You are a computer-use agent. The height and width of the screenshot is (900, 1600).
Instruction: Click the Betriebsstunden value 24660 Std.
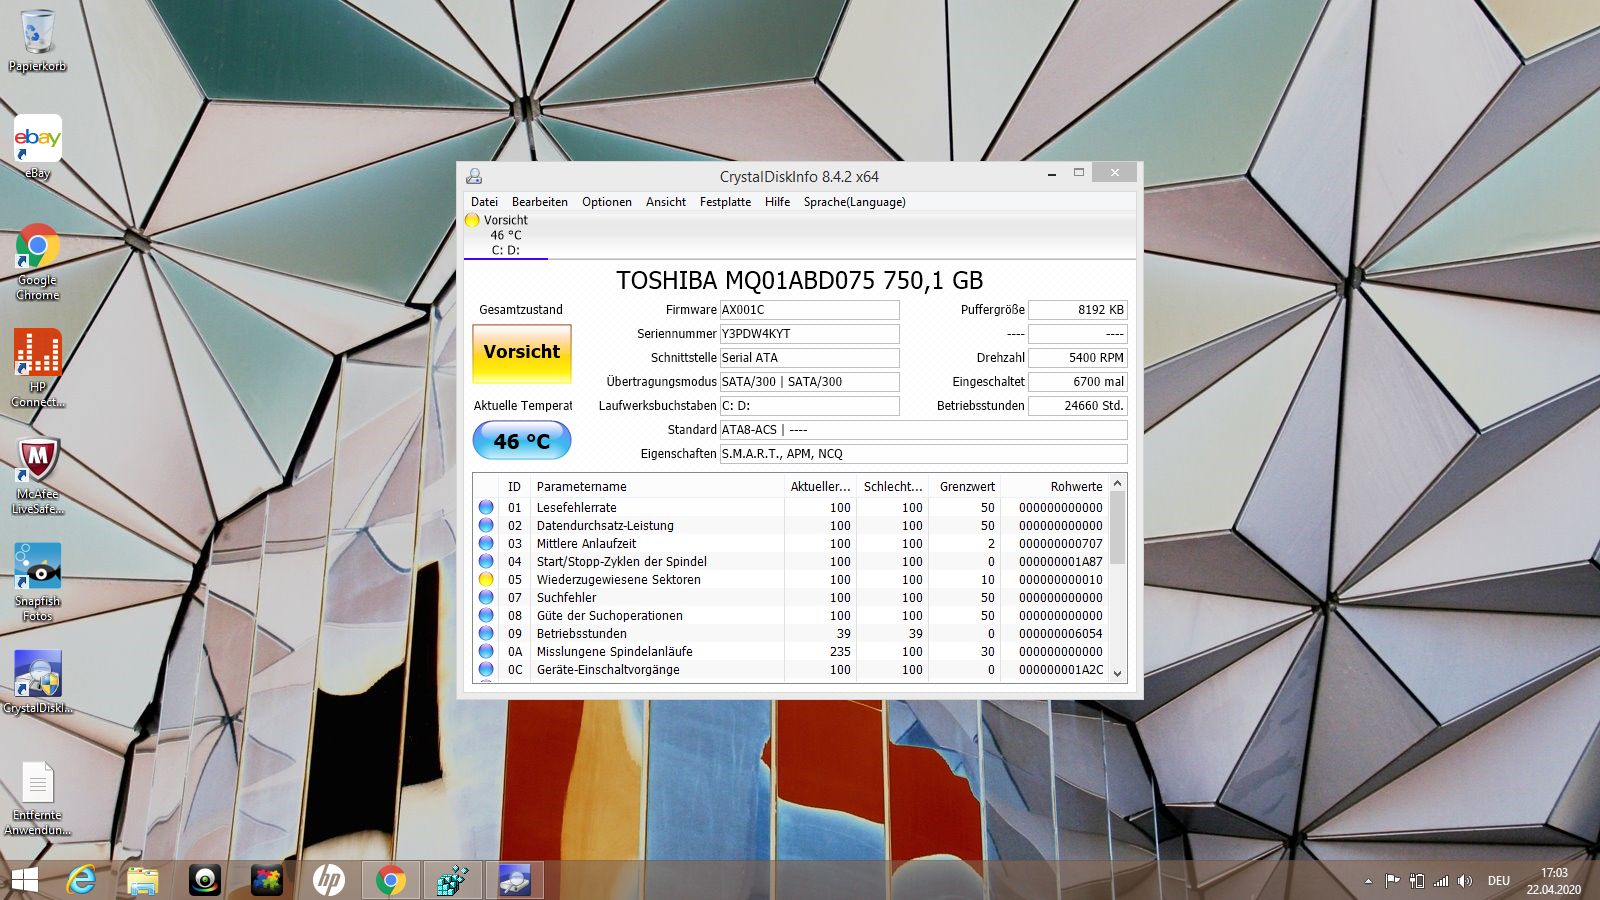pos(1078,406)
